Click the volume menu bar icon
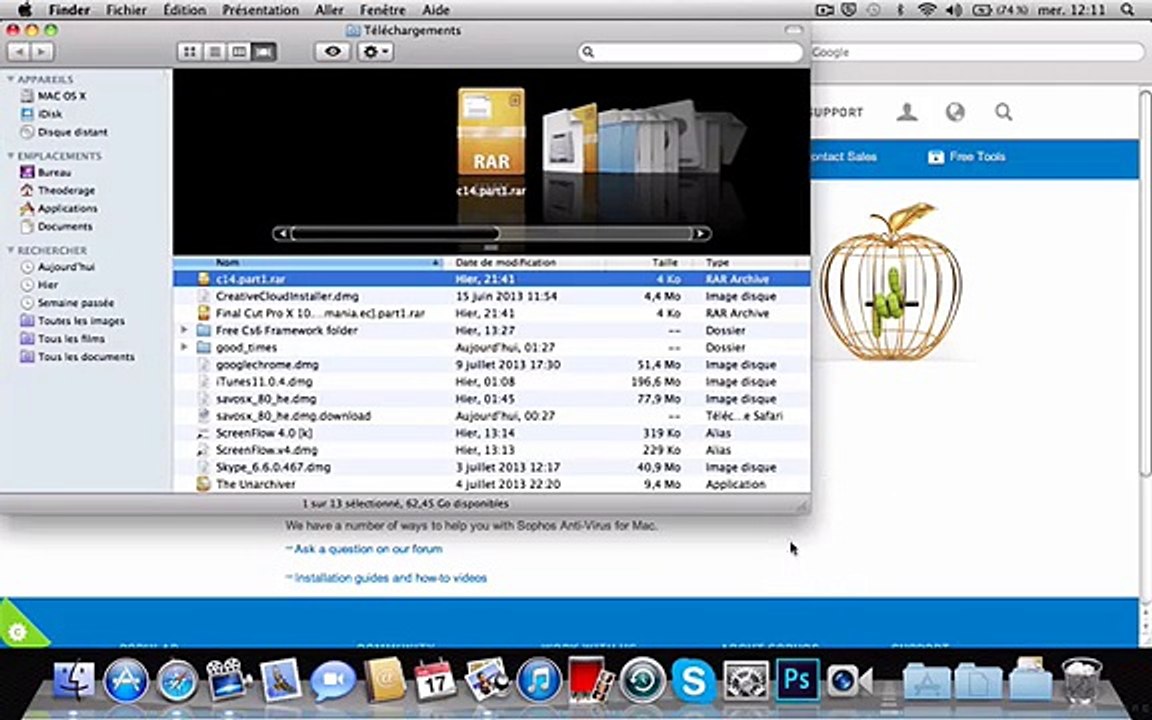 click(954, 10)
